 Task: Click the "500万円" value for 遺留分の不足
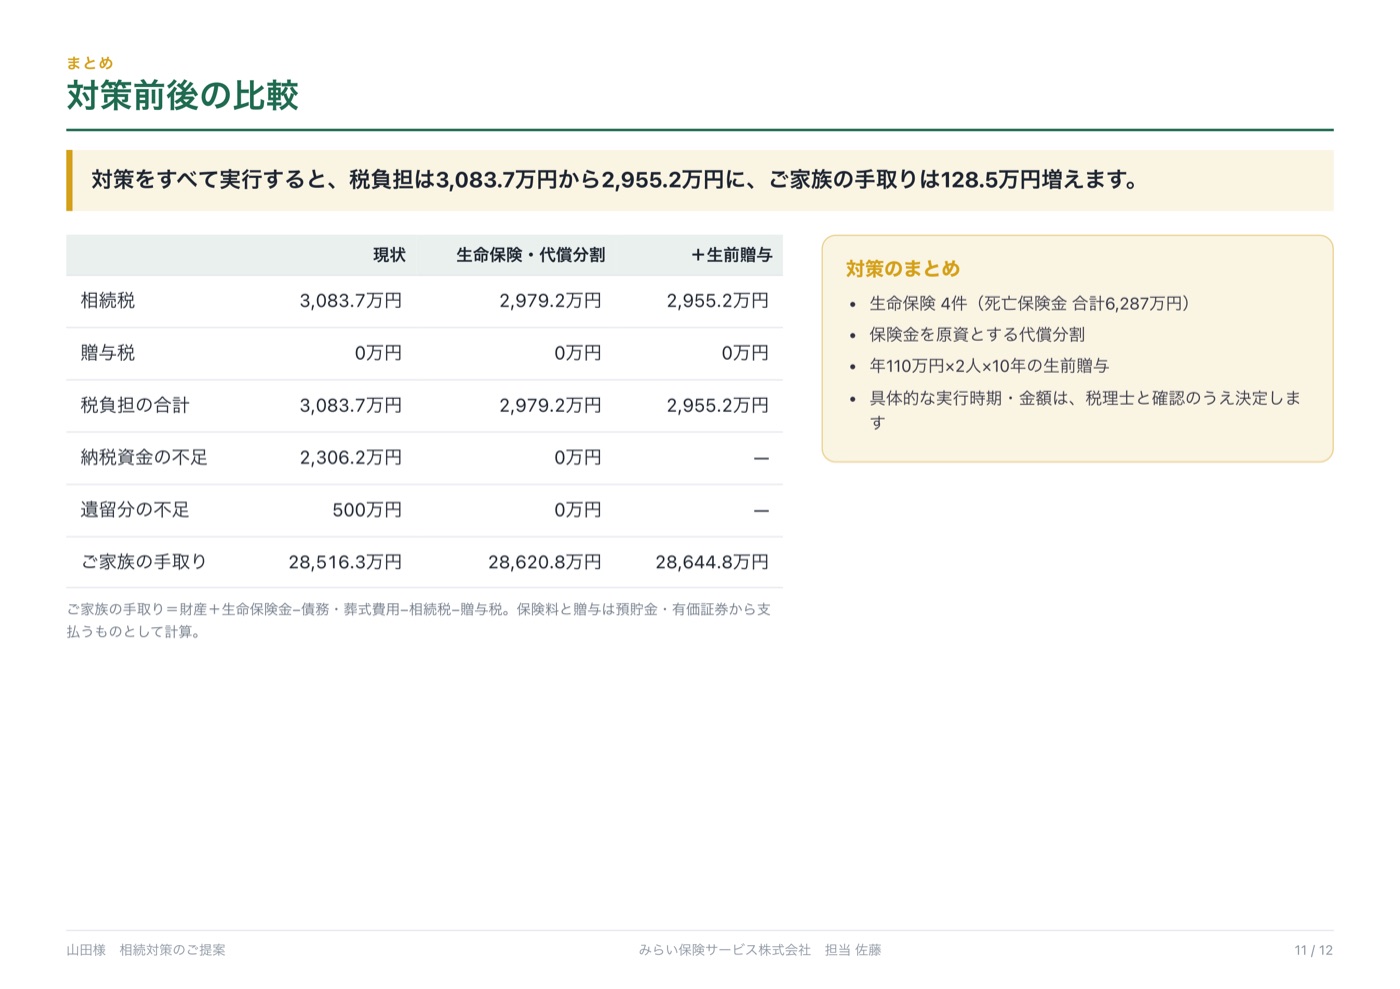367,510
